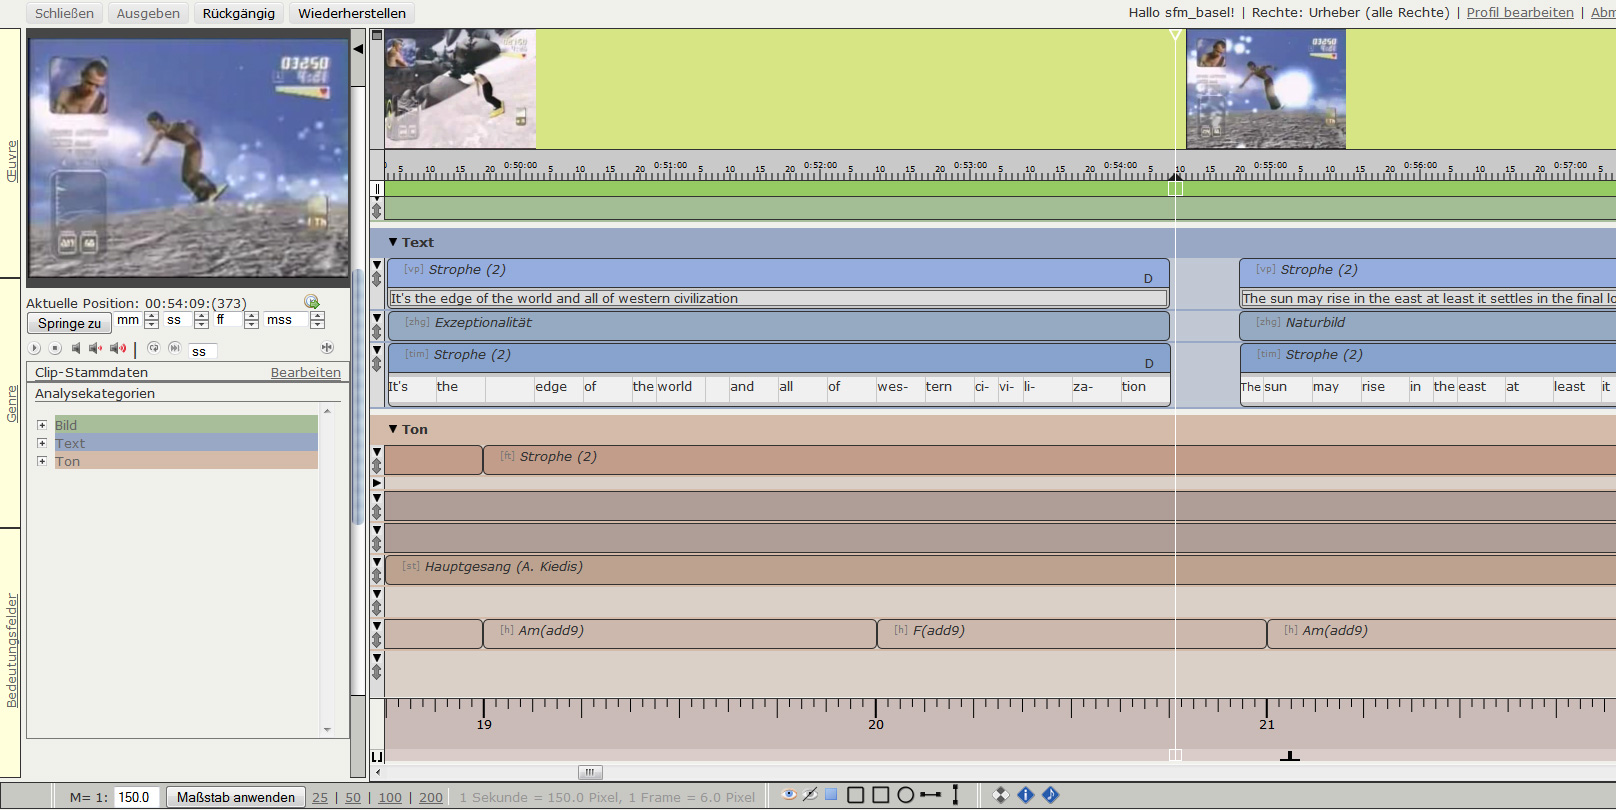Toggle loop playback icon
Screen dimensions: 1616x810
coord(153,348)
